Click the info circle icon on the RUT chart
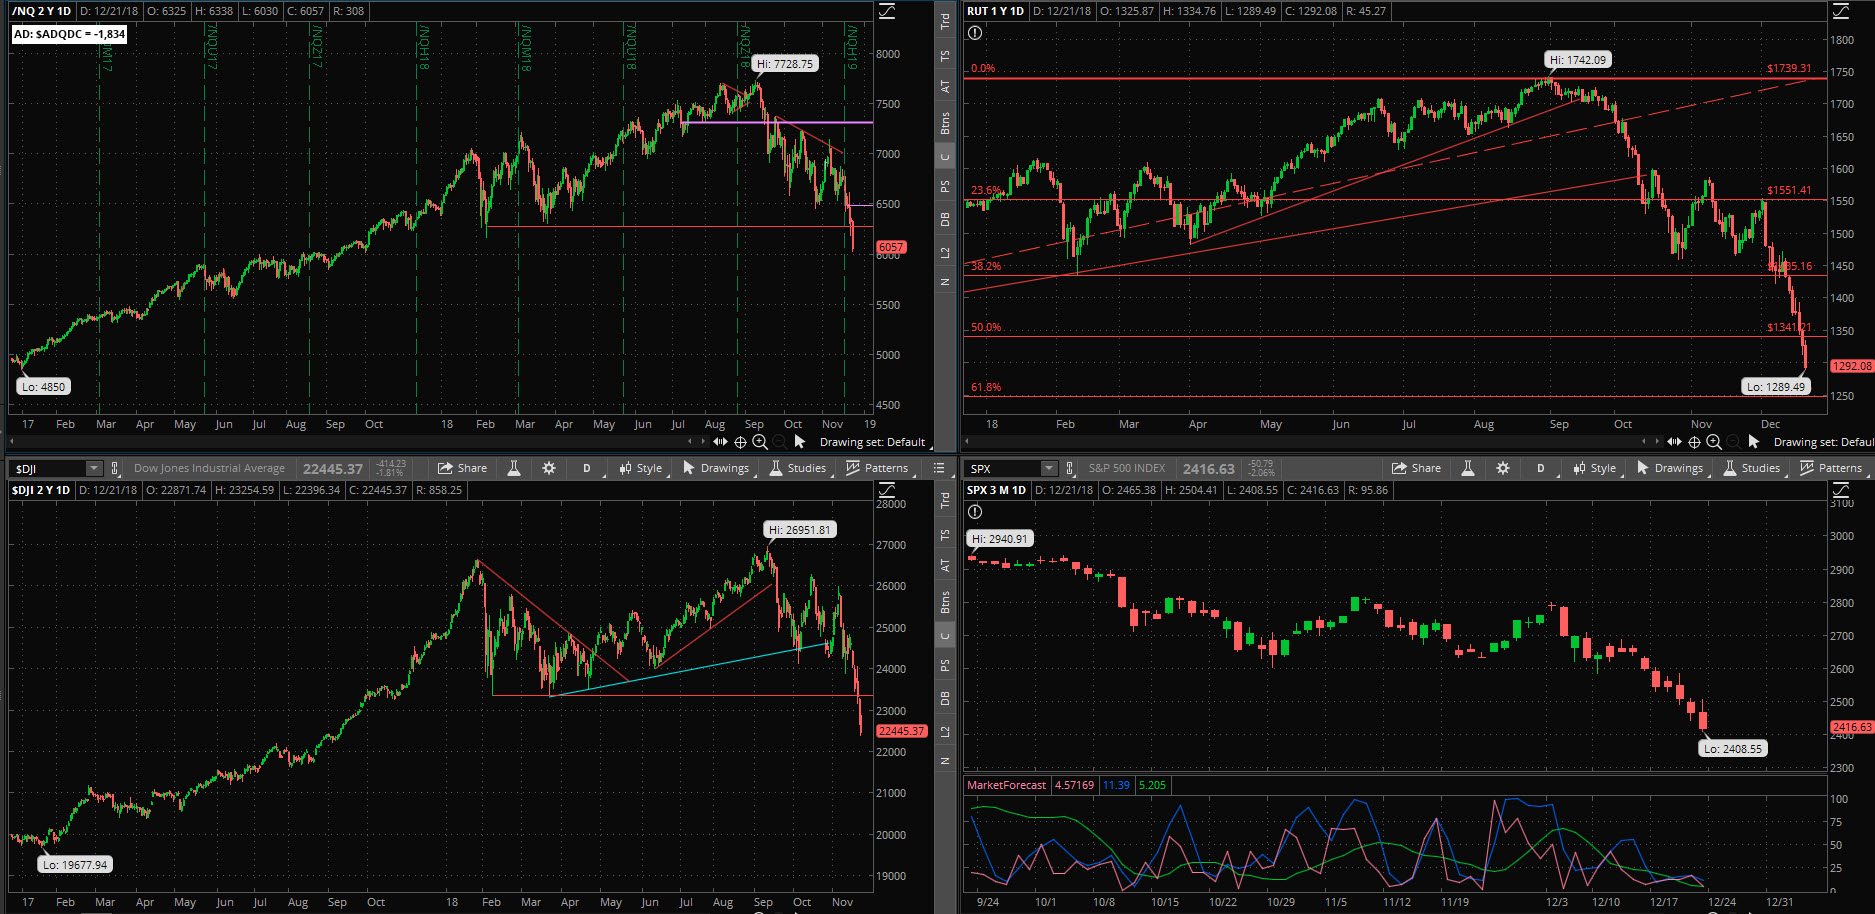Screen dimensions: 1875x914 (975, 33)
